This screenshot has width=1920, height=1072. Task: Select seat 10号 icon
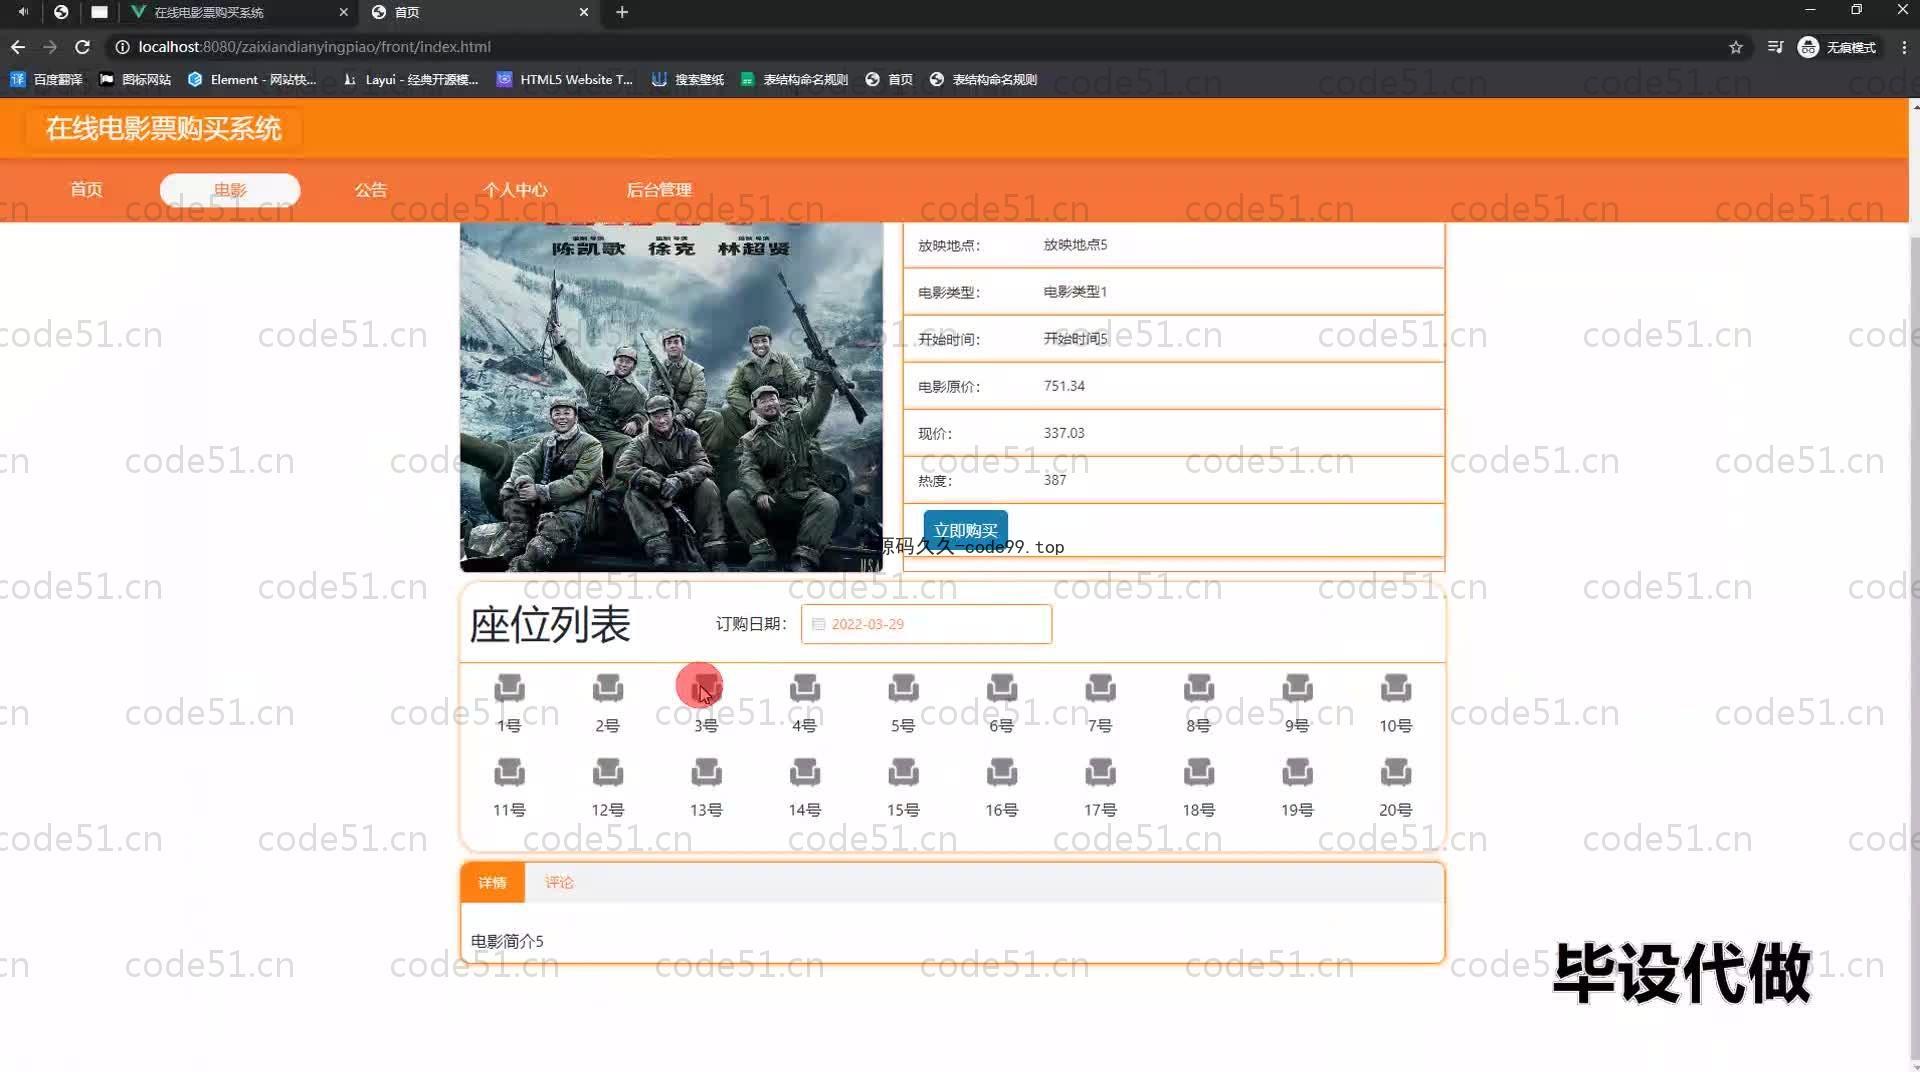point(1395,688)
